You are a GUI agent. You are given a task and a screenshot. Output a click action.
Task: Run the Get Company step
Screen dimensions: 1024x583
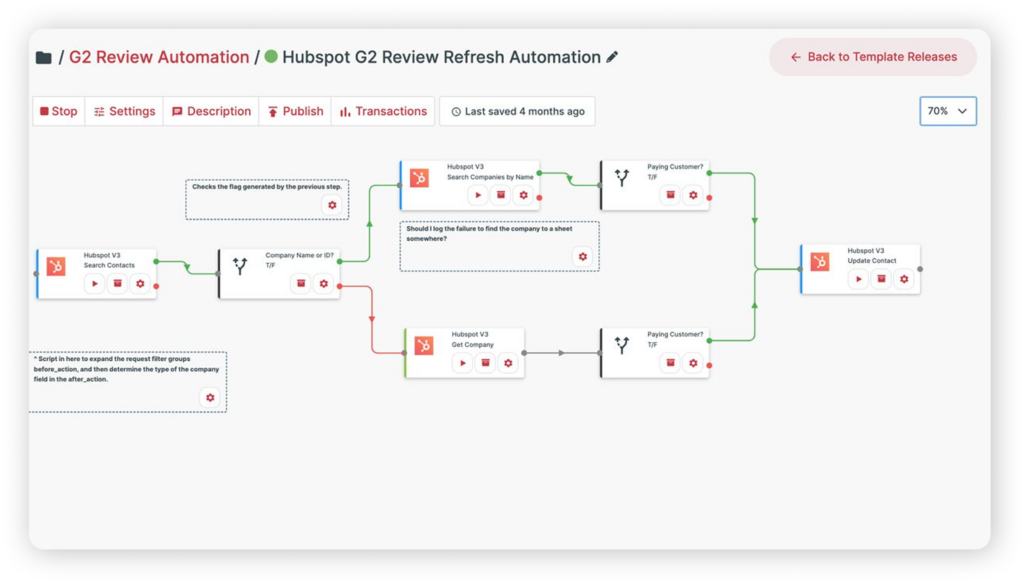point(463,363)
